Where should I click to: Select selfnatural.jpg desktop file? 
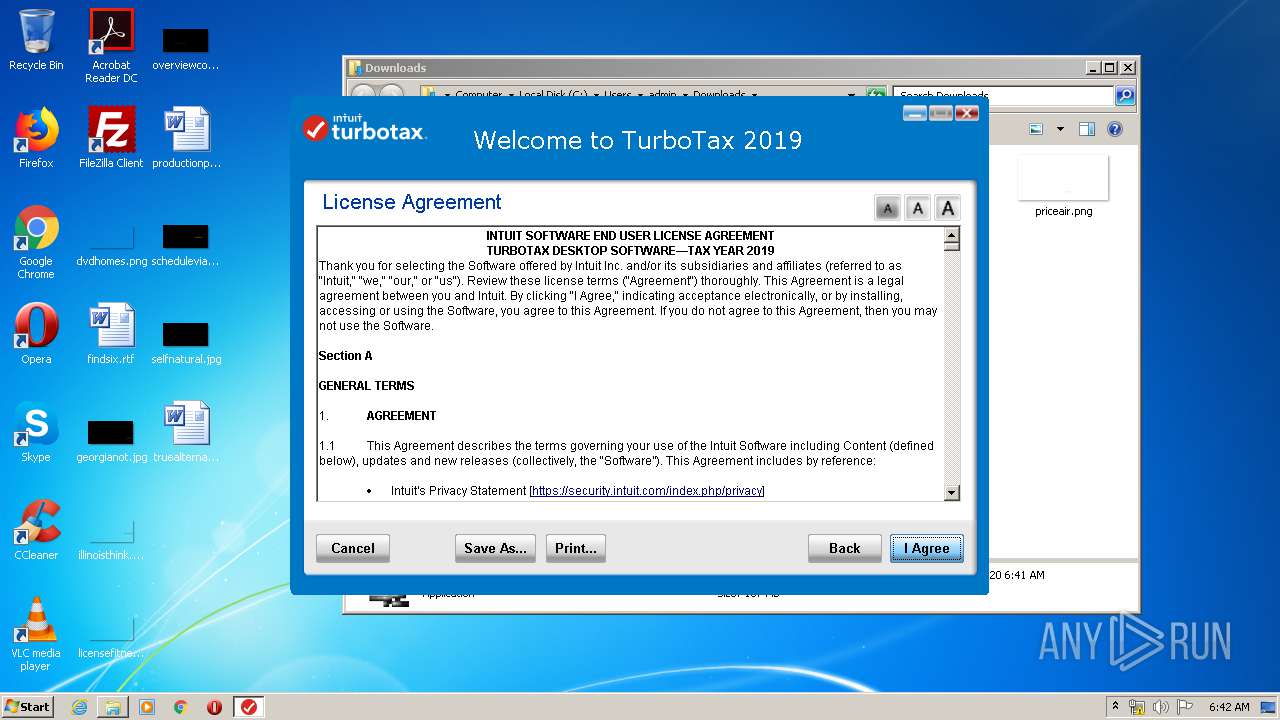pyautogui.click(x=186, y=341)
